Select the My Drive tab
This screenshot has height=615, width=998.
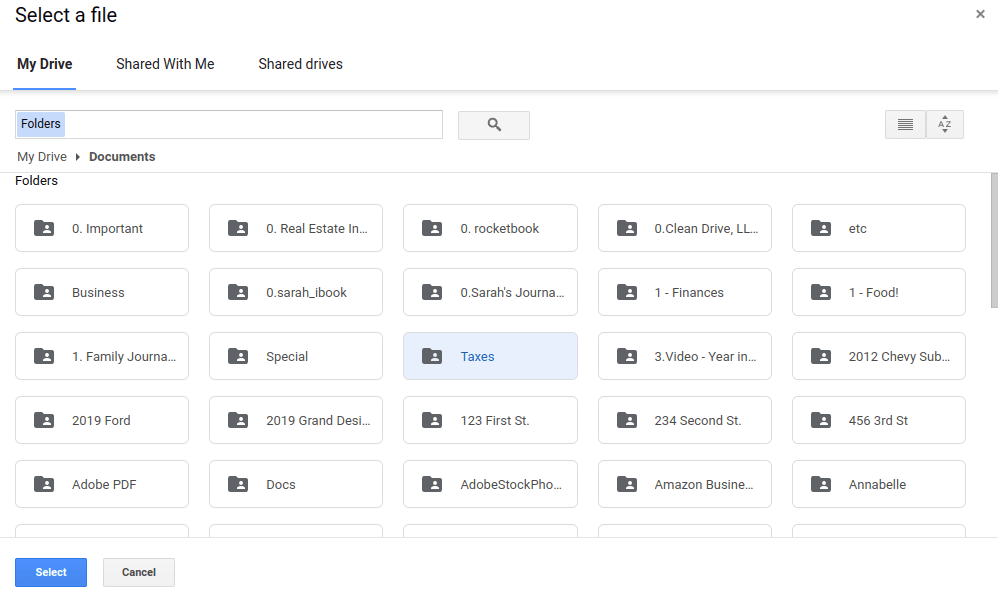click(45, 64)
